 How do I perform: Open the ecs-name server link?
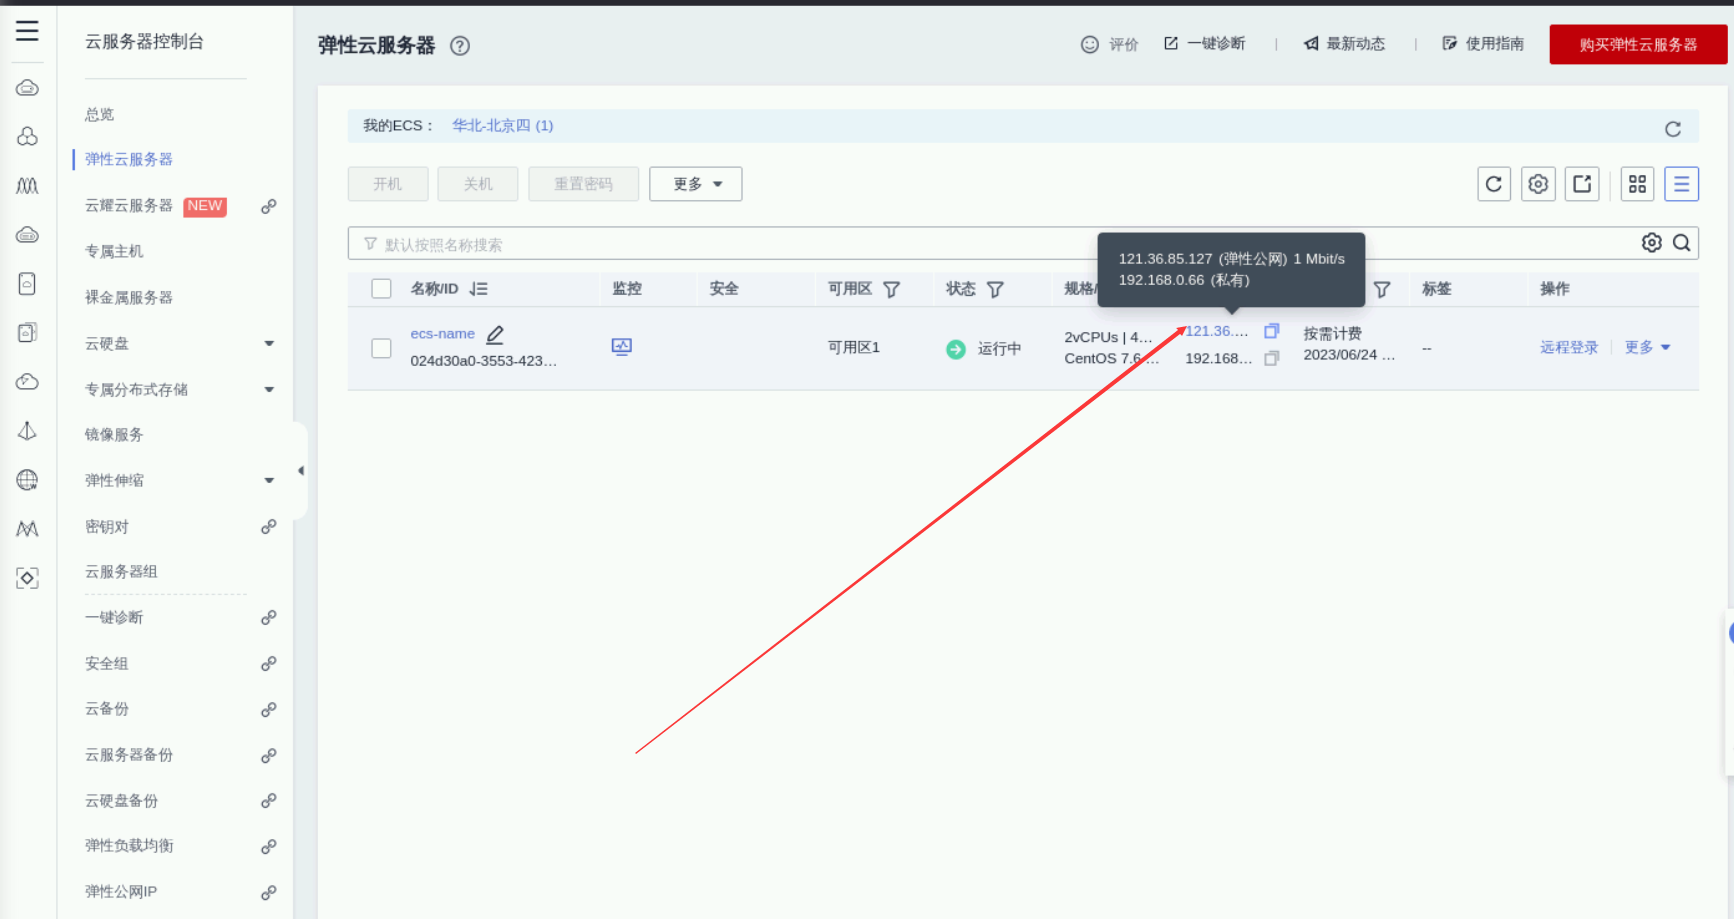442,334
